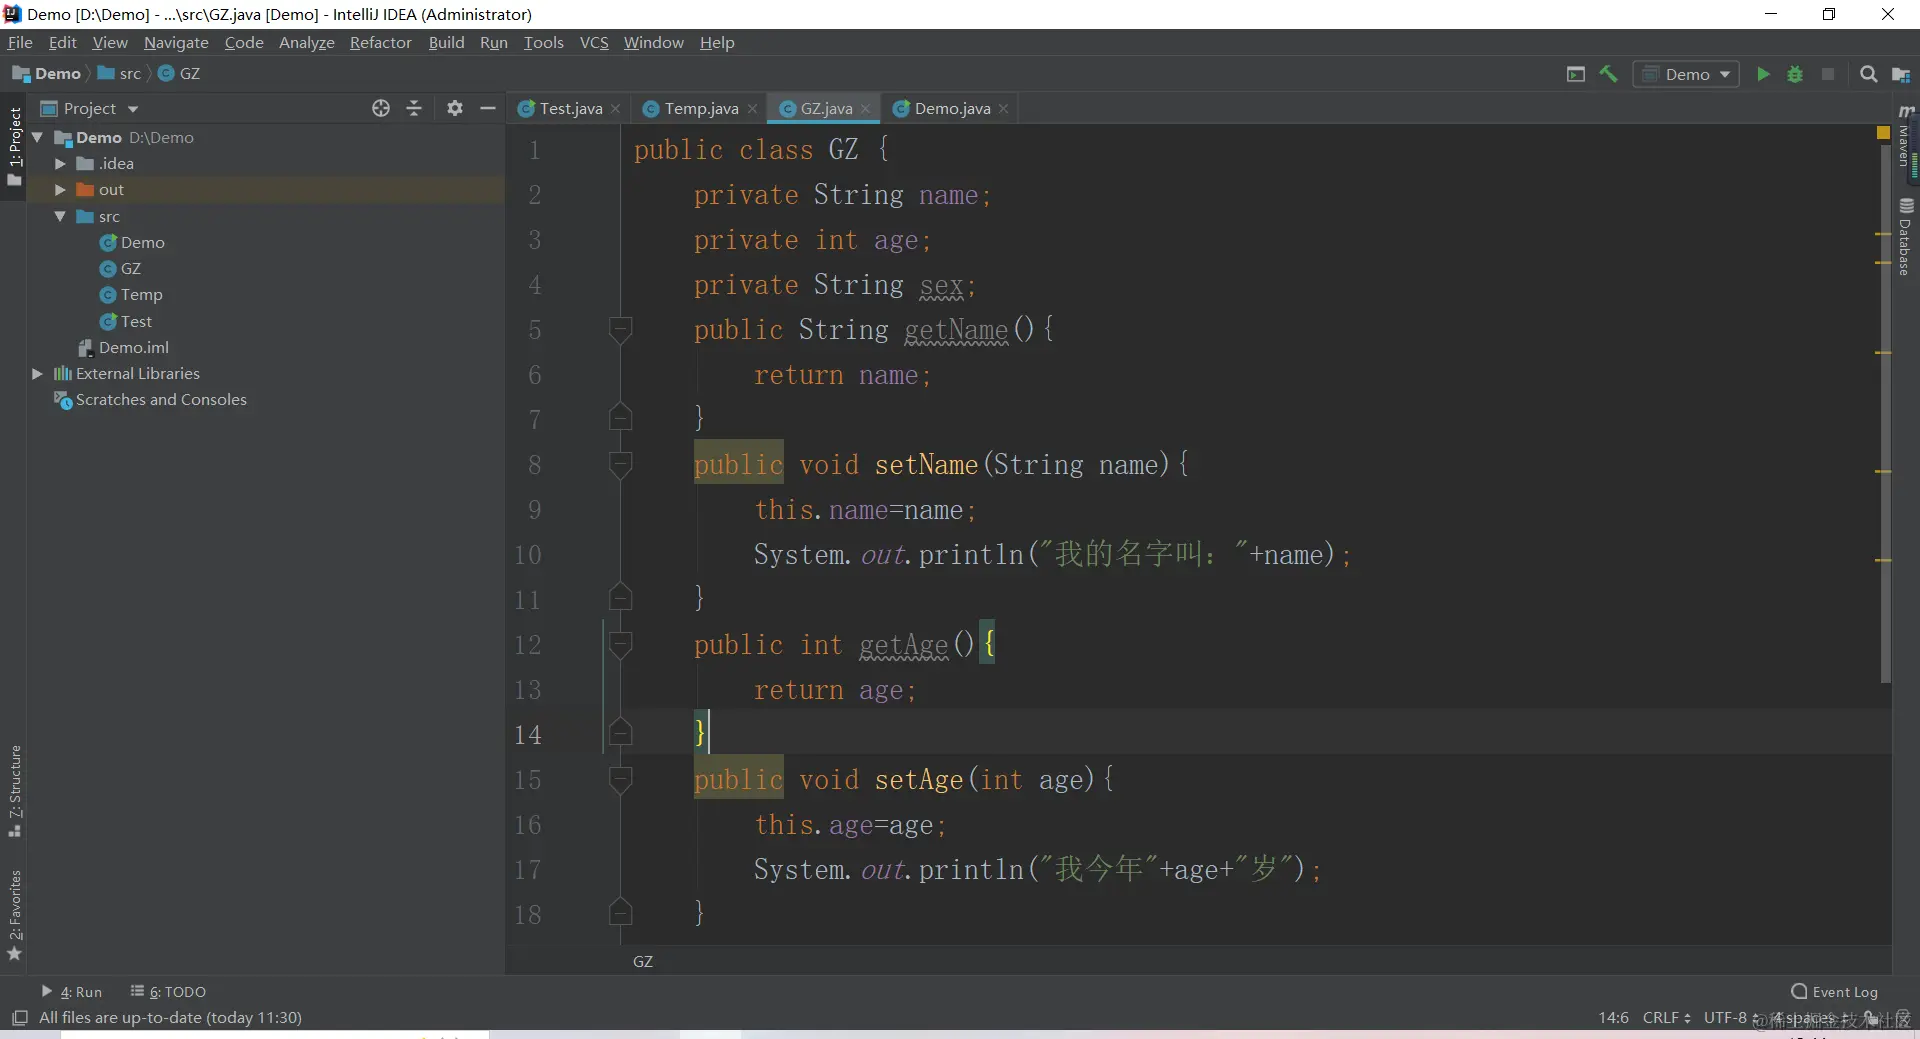The image size is (1920, 1039).
Task: Collapse the Demo root folder
Action: [x=38, y=137]
